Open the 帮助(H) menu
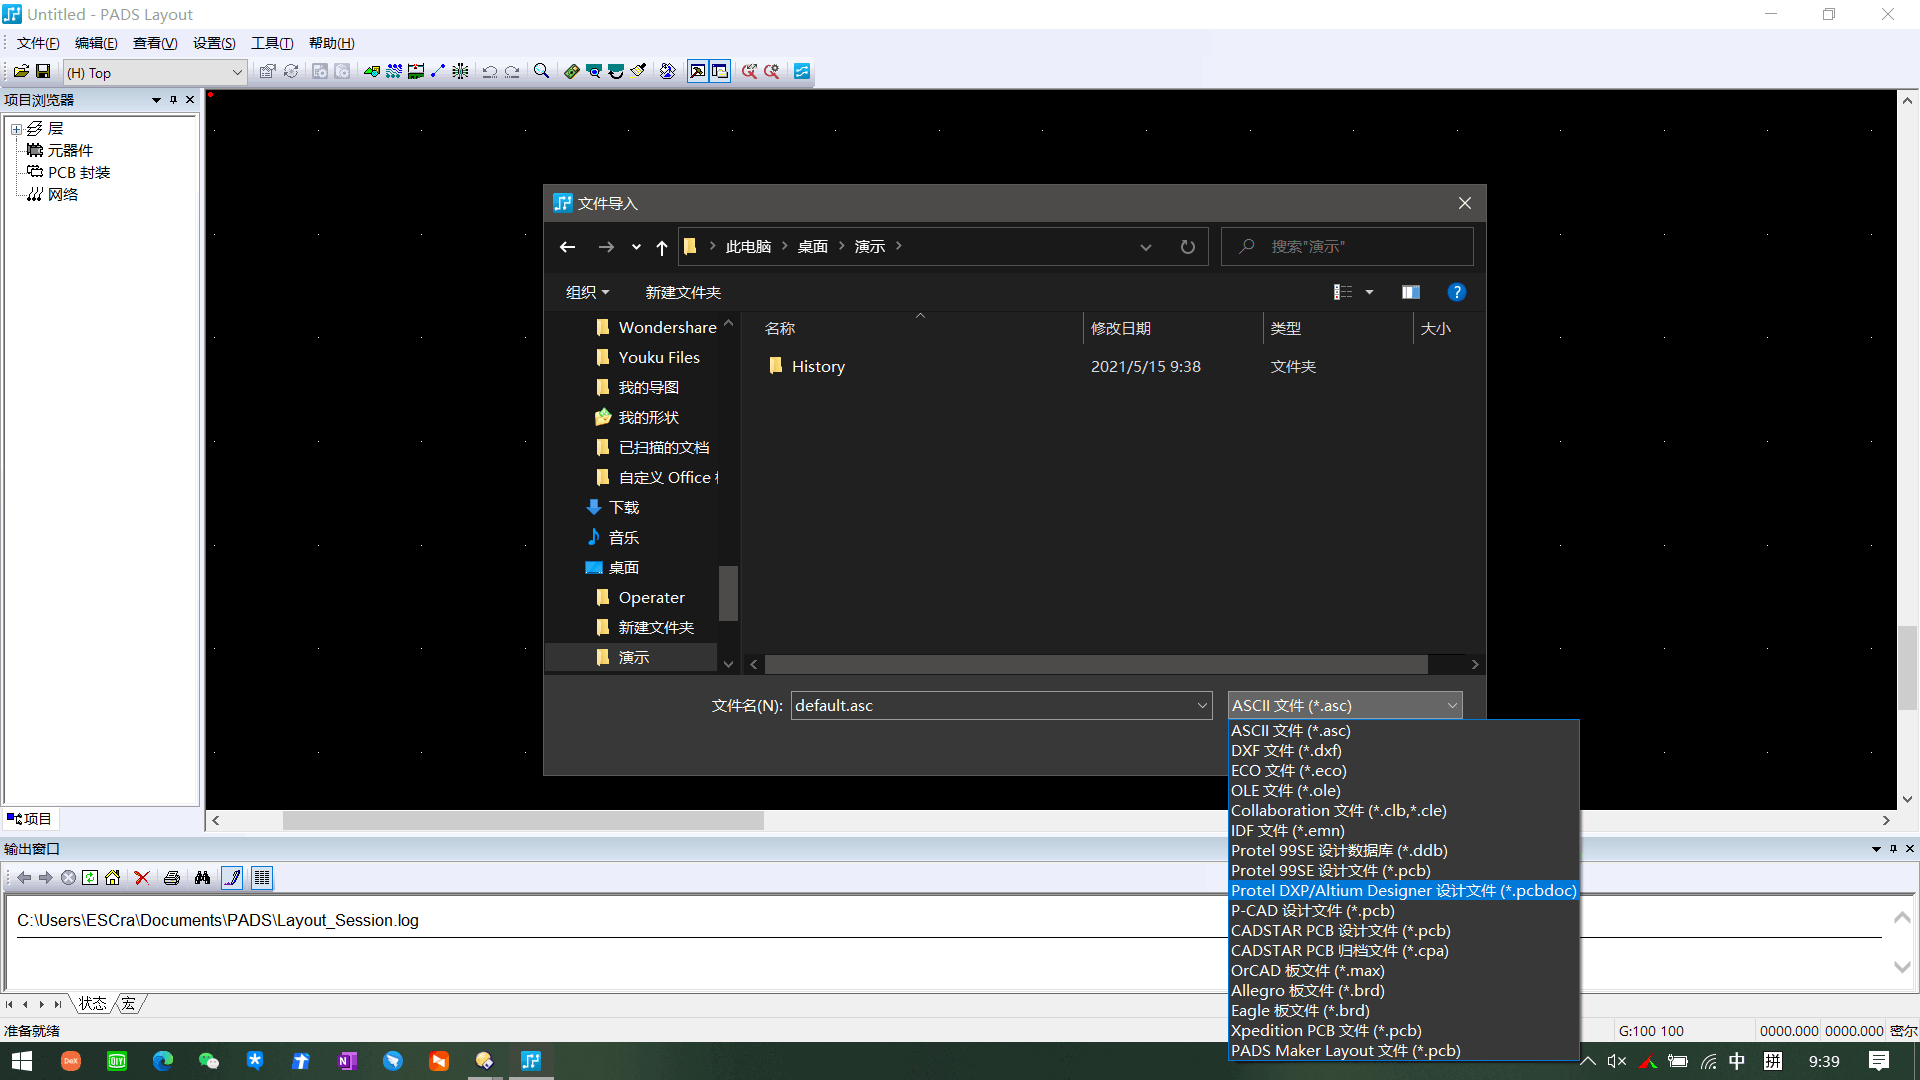 point(332,43)
